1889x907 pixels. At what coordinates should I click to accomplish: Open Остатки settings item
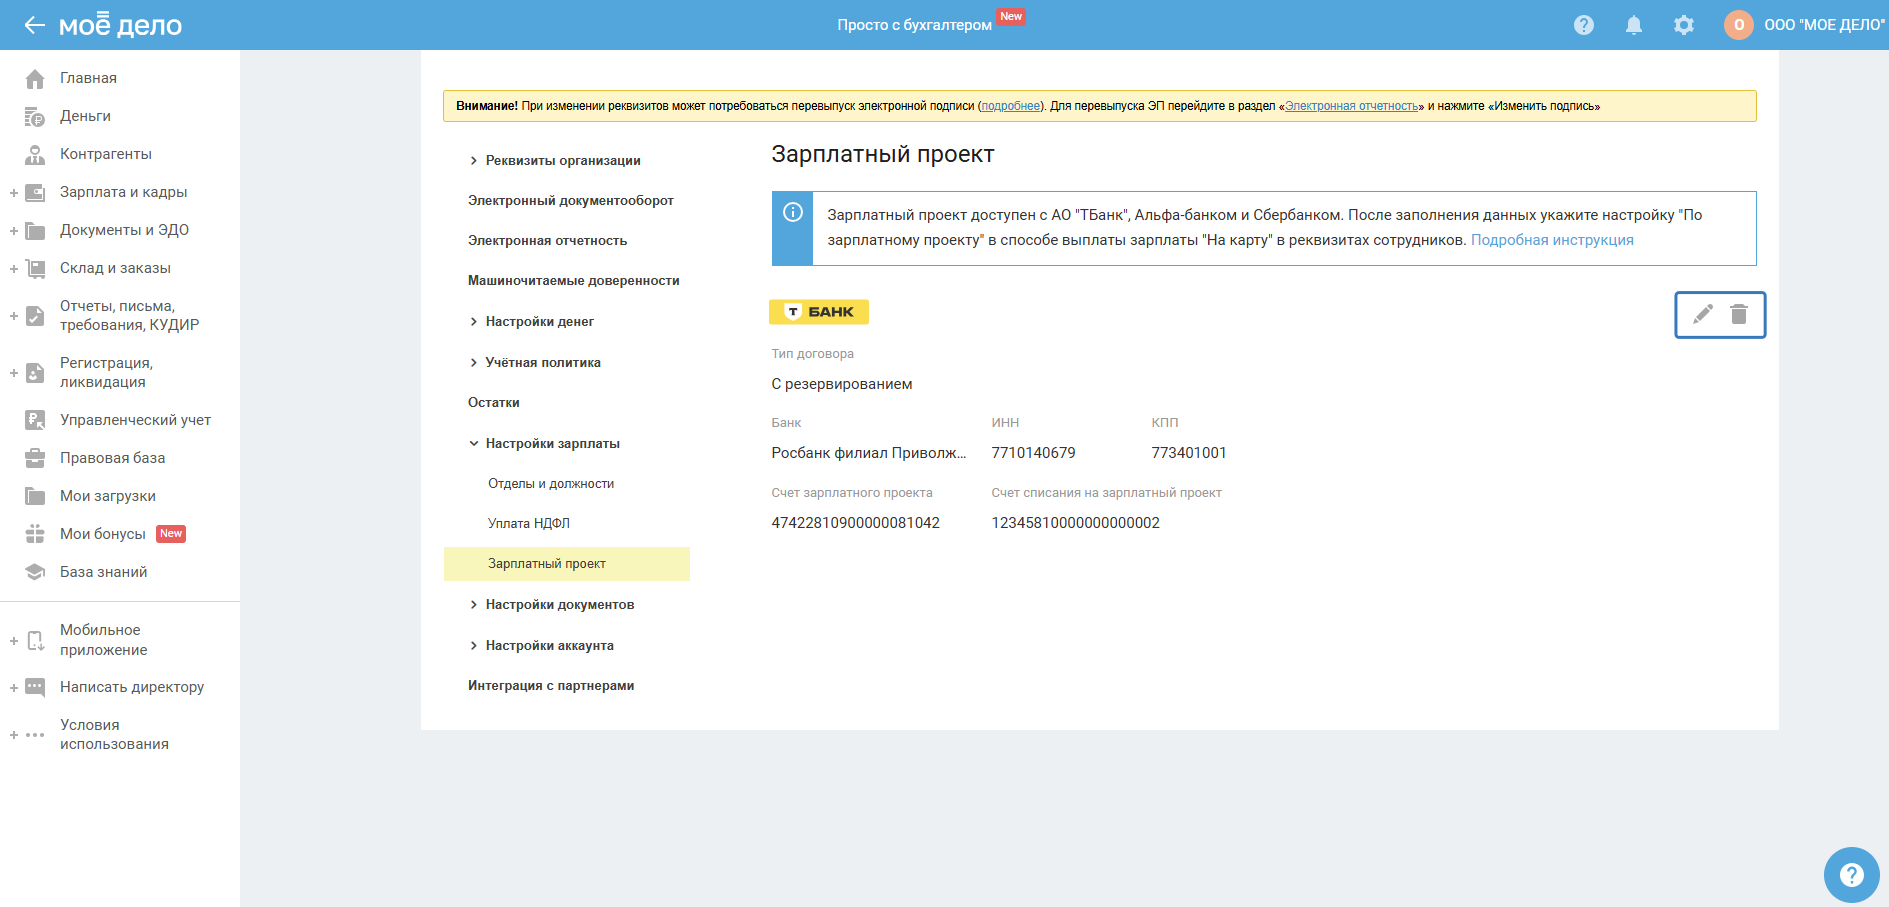point(494,402)
